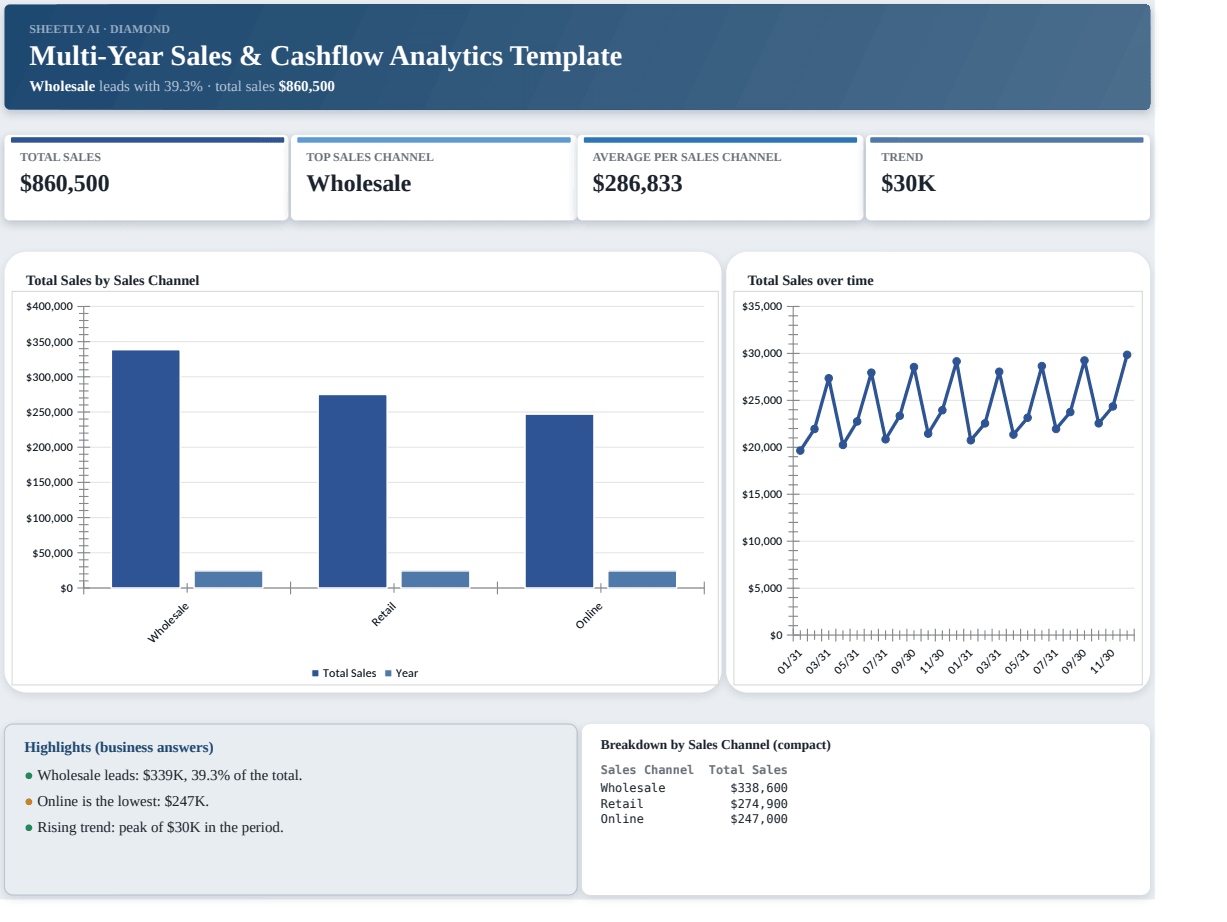
Task: Click the TOTAL SALES card value $860,500
Action: [x=65, y=184]
